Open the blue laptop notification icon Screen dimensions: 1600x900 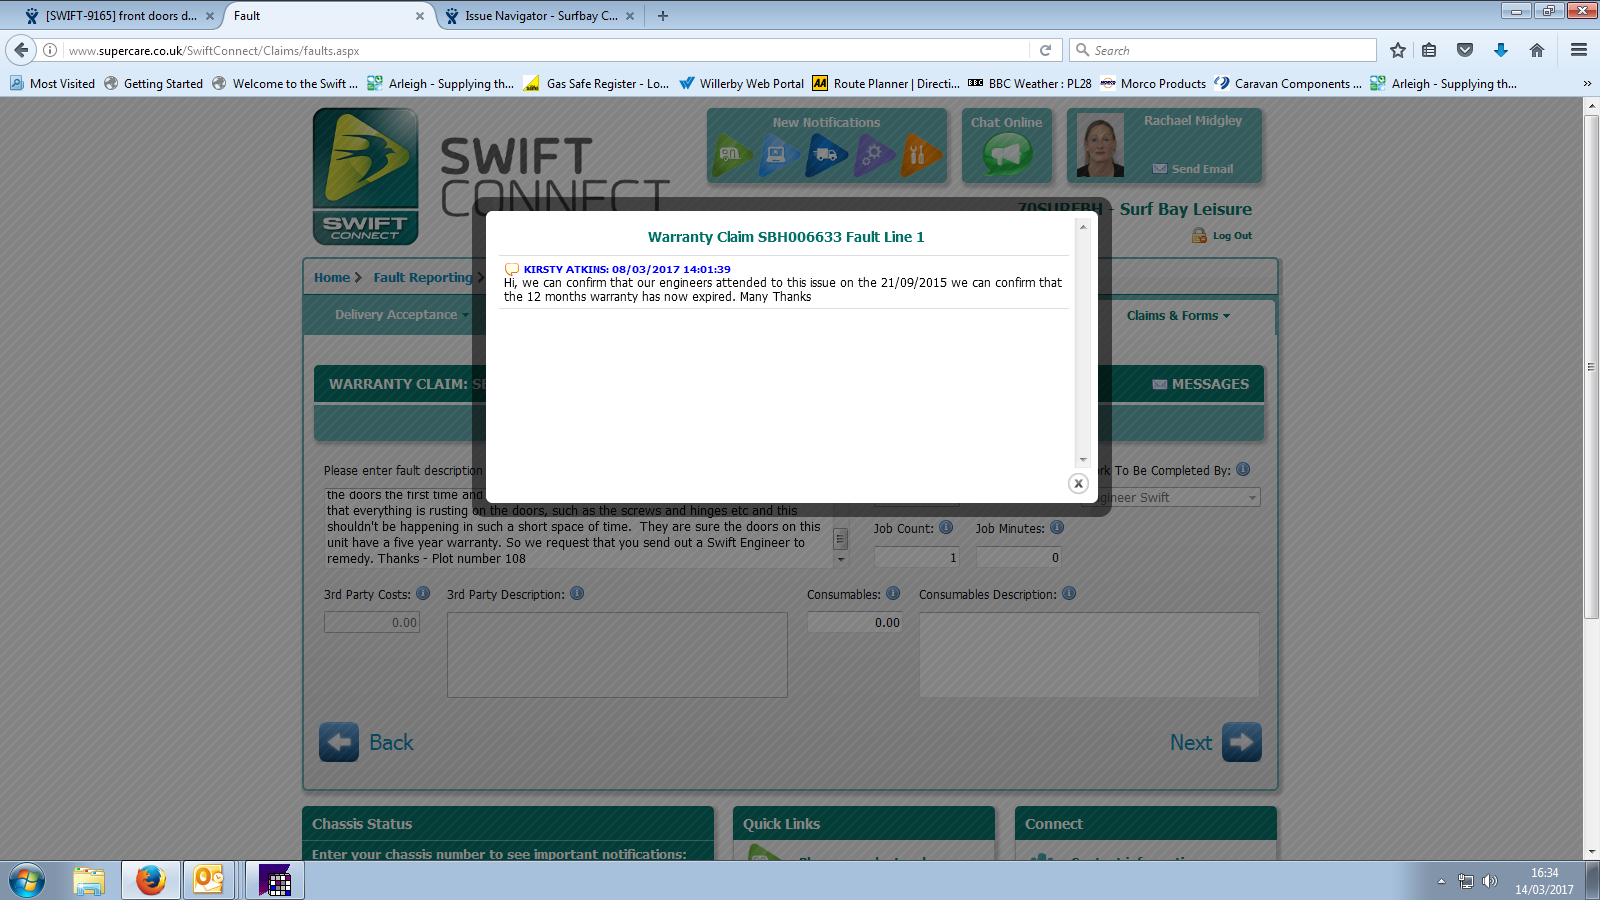click(779, 155)
